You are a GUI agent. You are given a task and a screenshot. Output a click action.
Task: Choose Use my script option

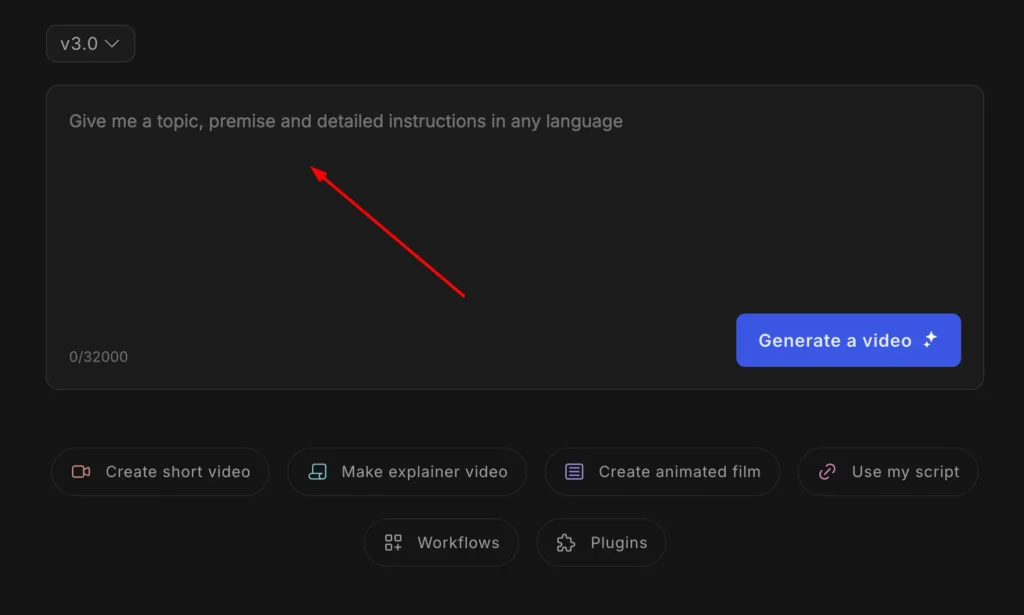coord(888,471)
